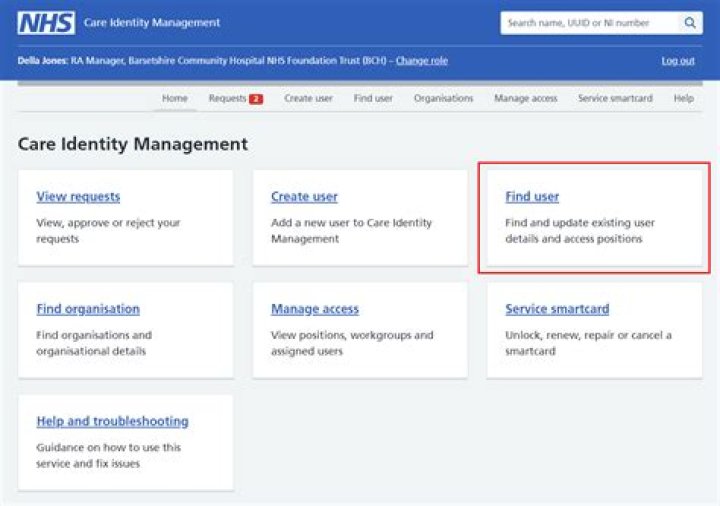The image size is (720, 506).
Task: Open the Organisations nav tab
Action: tap(443, 98)
